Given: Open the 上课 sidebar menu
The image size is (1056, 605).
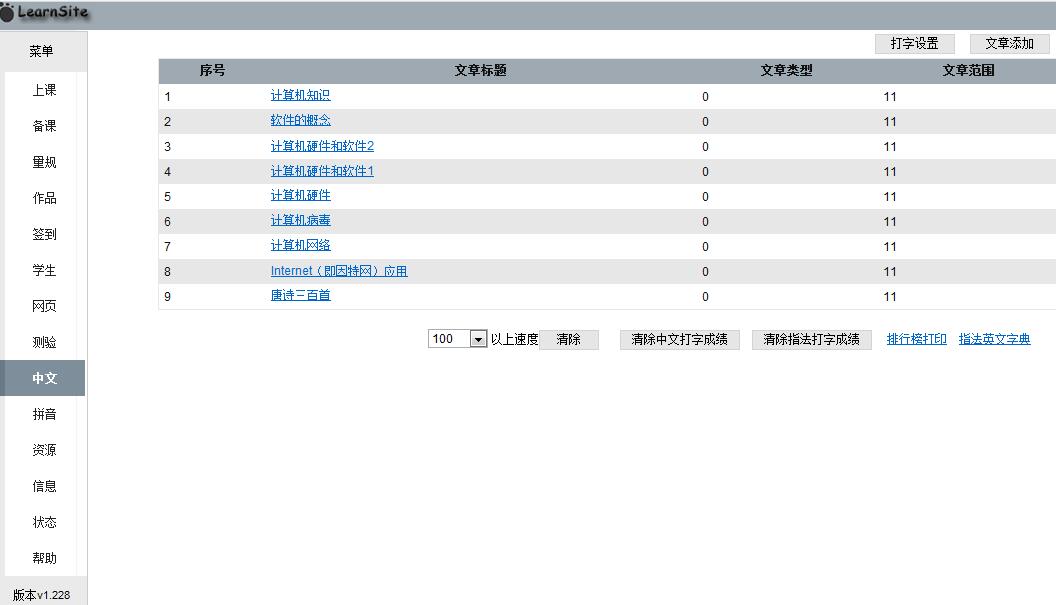Looking at the screenshot, I should coord(44,90).
